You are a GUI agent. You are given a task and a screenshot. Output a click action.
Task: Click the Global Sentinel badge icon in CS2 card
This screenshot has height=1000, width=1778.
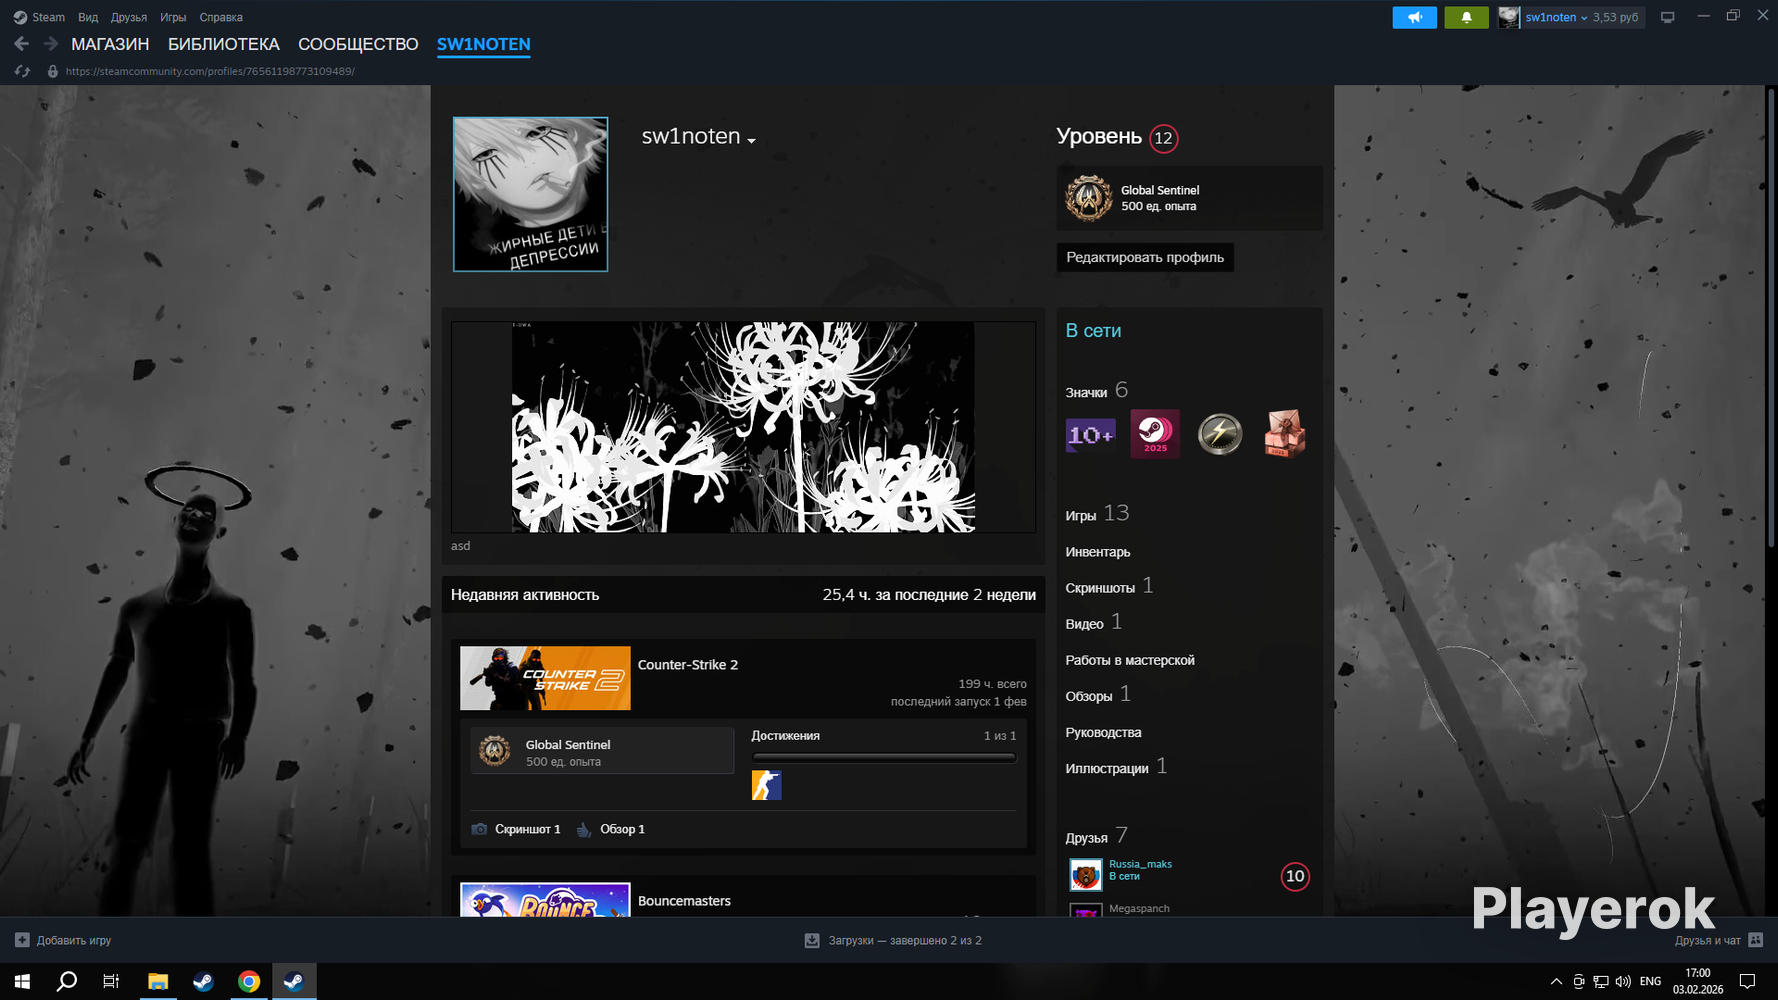494,751
